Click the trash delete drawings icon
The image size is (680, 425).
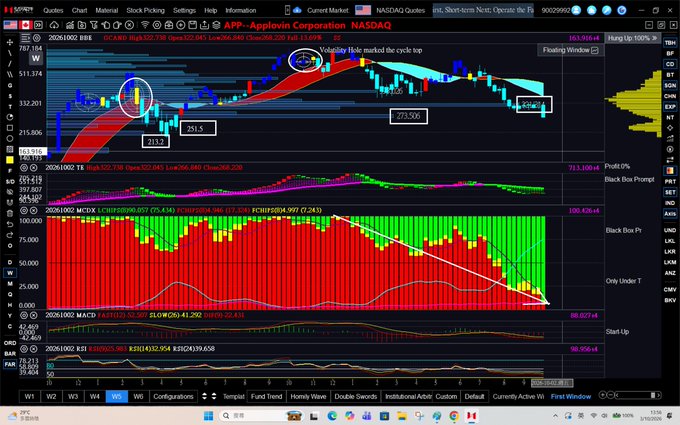[x=10, y=213]
